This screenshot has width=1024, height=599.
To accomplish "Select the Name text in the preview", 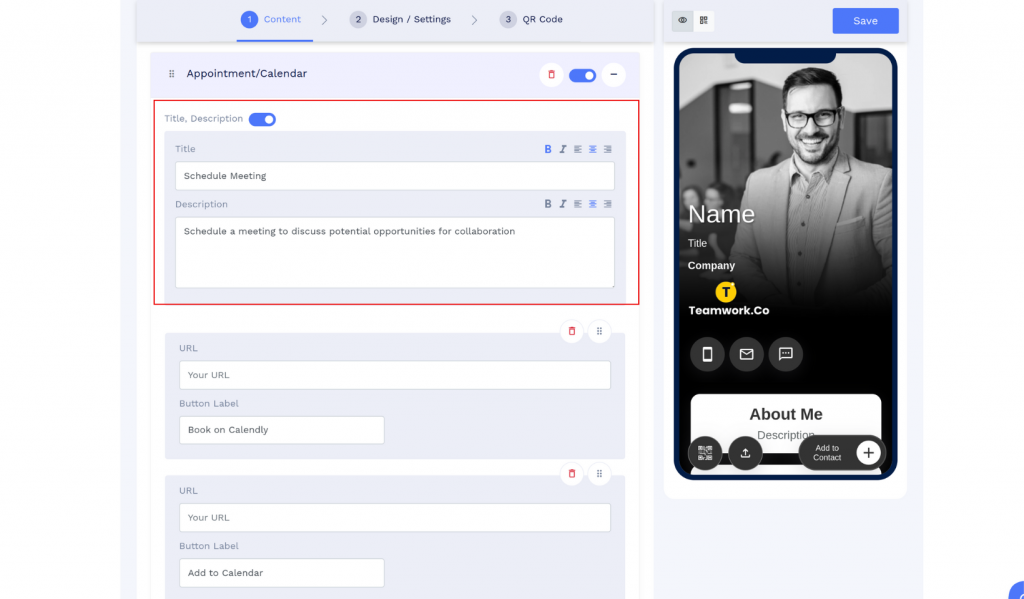I will click(x=721, y=214).
